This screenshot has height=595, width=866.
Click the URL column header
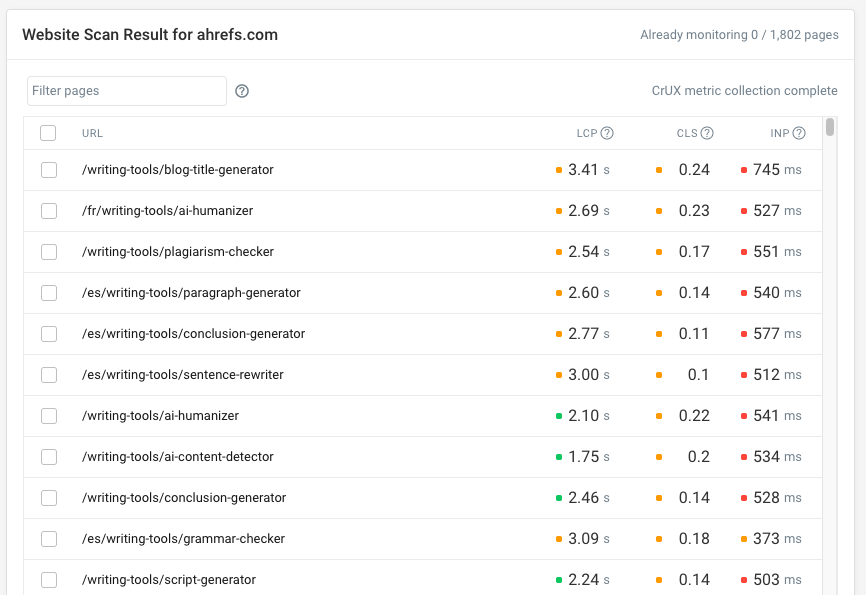click(x=92, y=133)
